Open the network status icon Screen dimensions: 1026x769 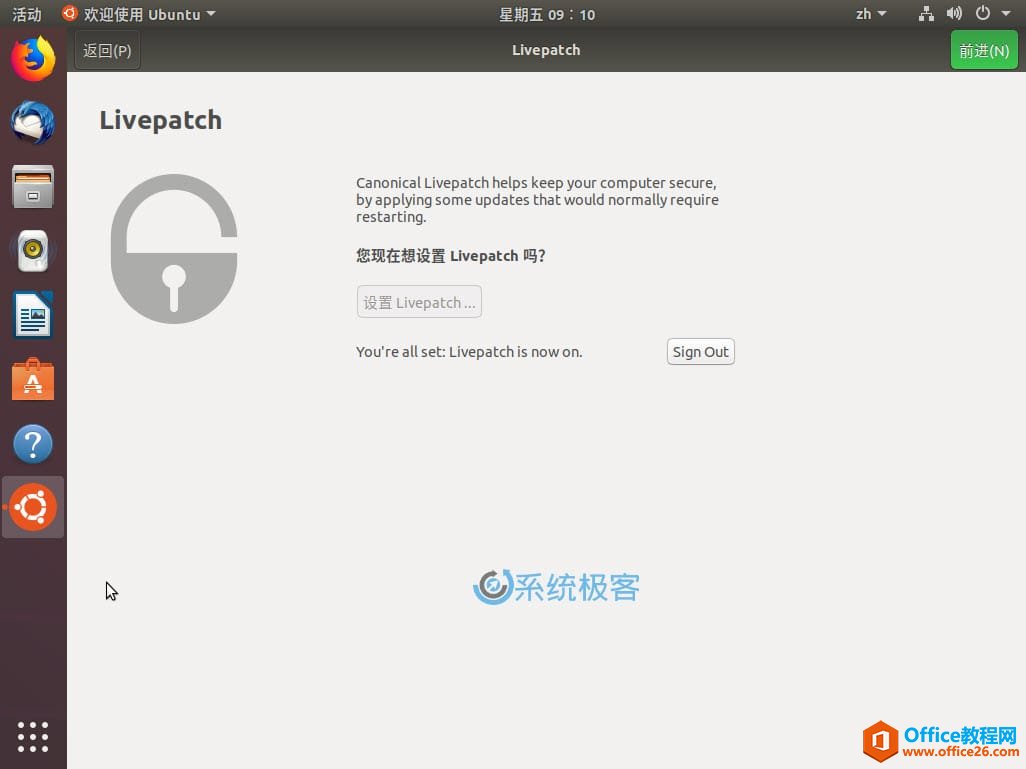coord(926,14)
